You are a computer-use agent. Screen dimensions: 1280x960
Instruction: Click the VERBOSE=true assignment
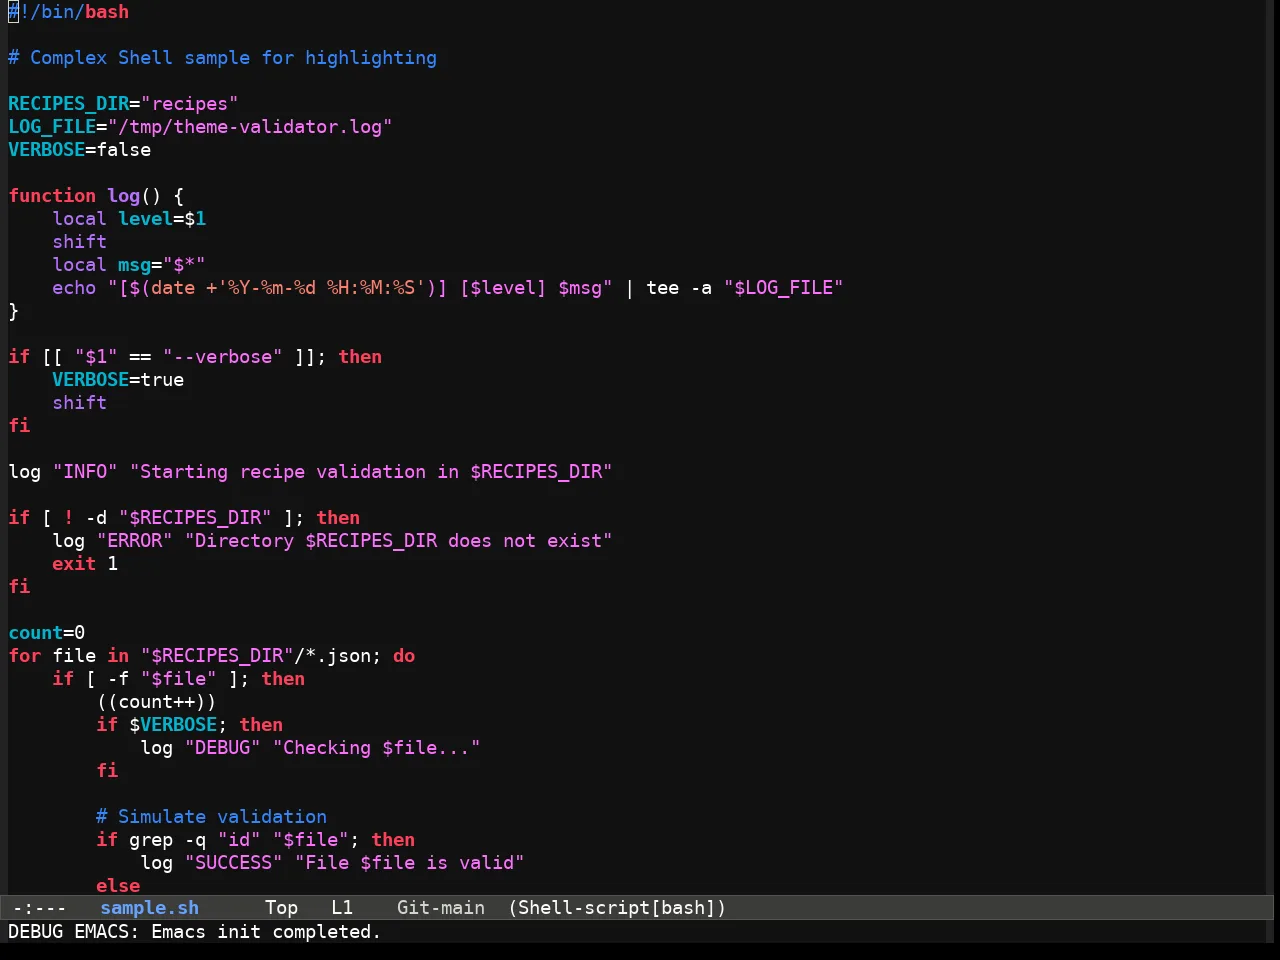118,380
